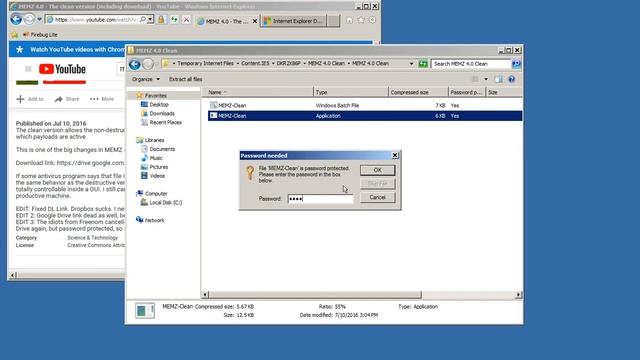Click the Creative Commons license link

click(96, 245)
